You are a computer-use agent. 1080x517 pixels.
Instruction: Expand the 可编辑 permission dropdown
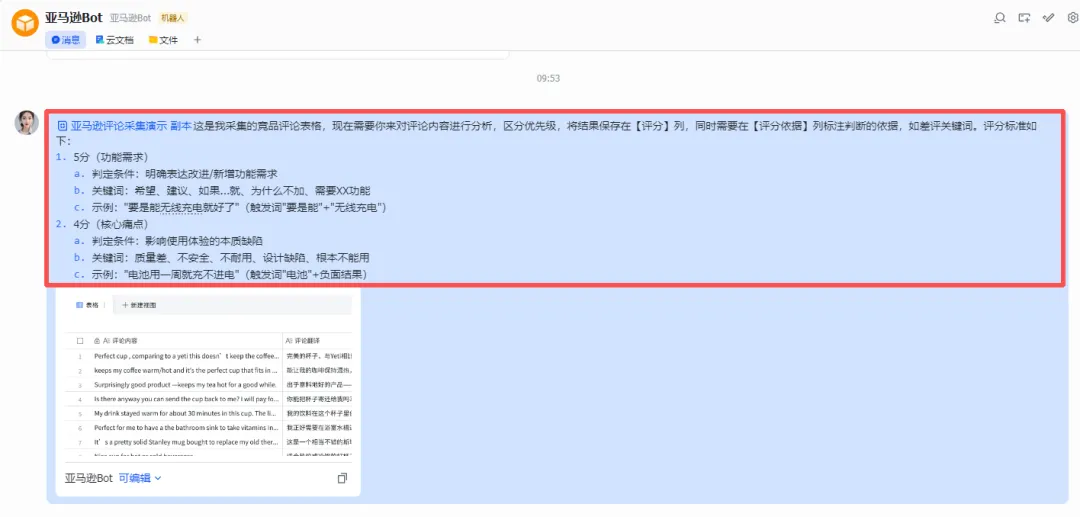pyautogui.click(x=140, y=478)
